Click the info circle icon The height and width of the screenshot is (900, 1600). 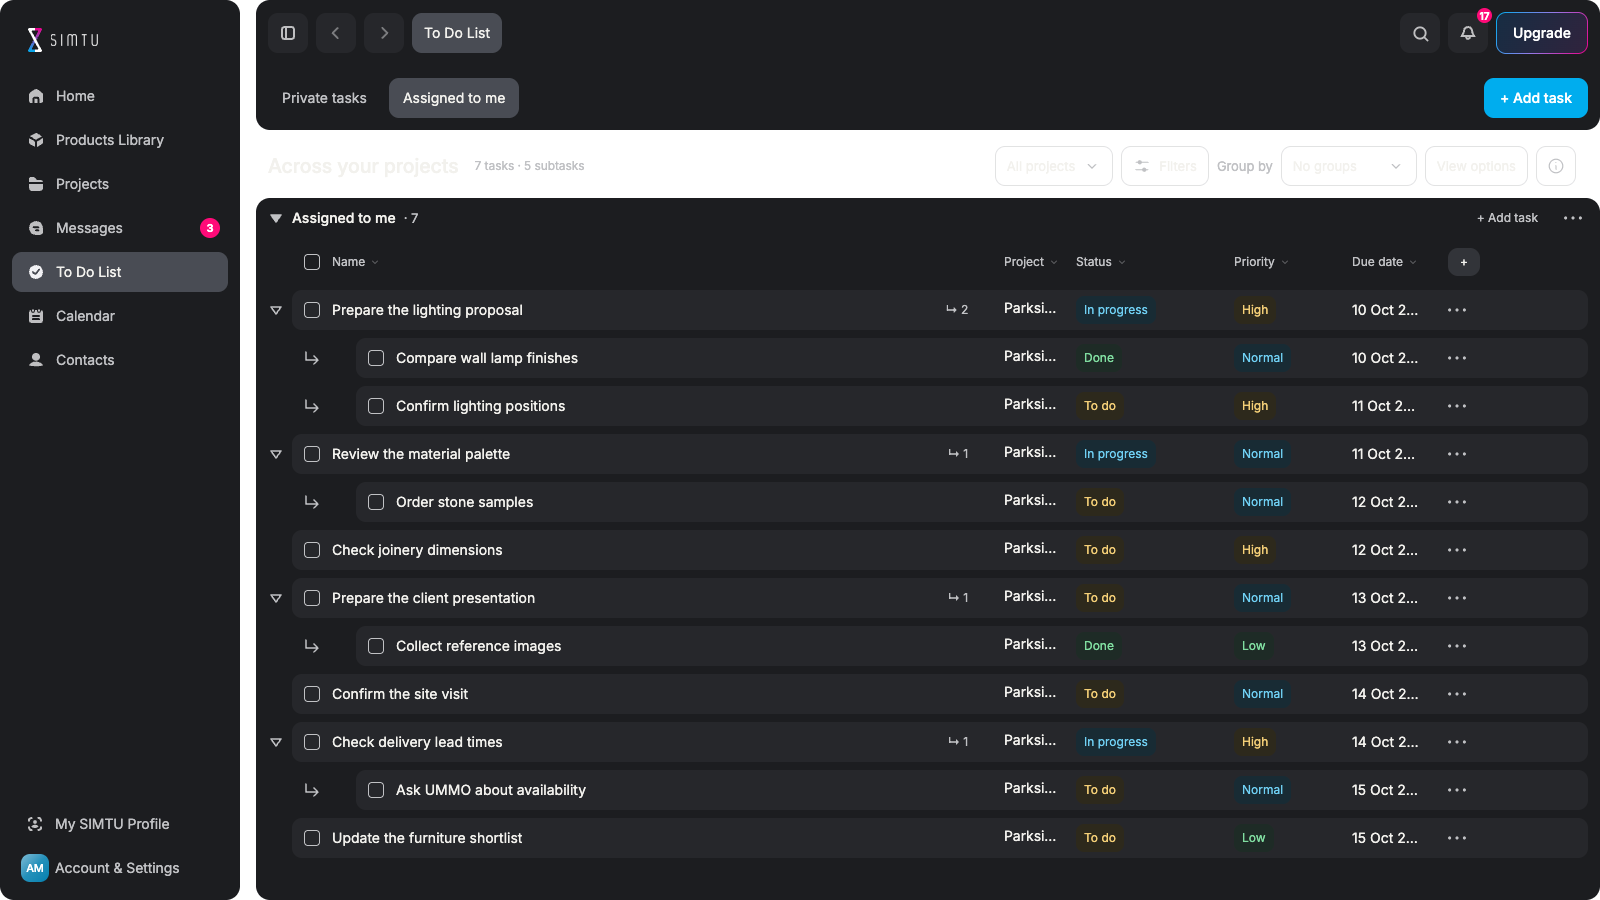tap(1556, 166)
